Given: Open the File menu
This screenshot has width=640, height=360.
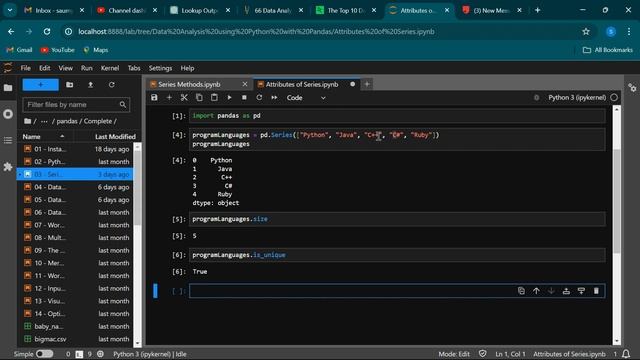Looking at the screenshot, I should (x=25, y=68).
